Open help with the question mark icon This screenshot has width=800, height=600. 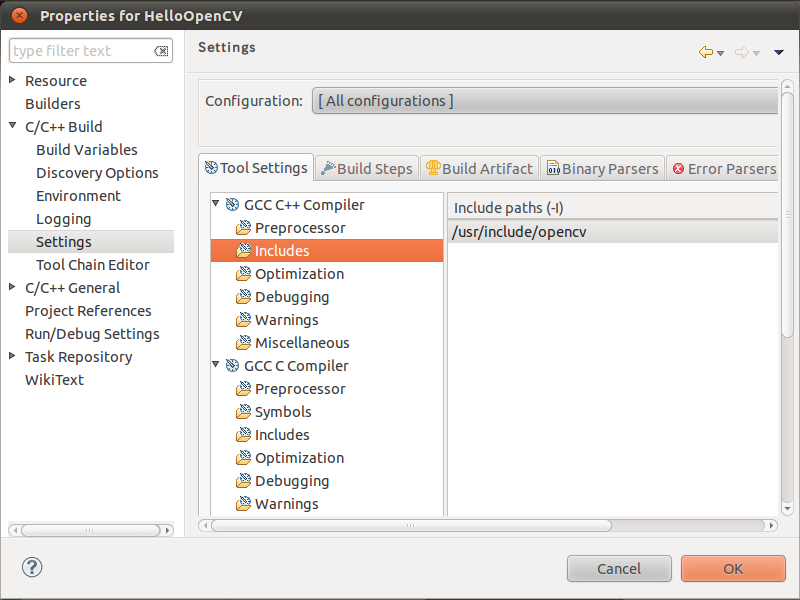point(32,567)
